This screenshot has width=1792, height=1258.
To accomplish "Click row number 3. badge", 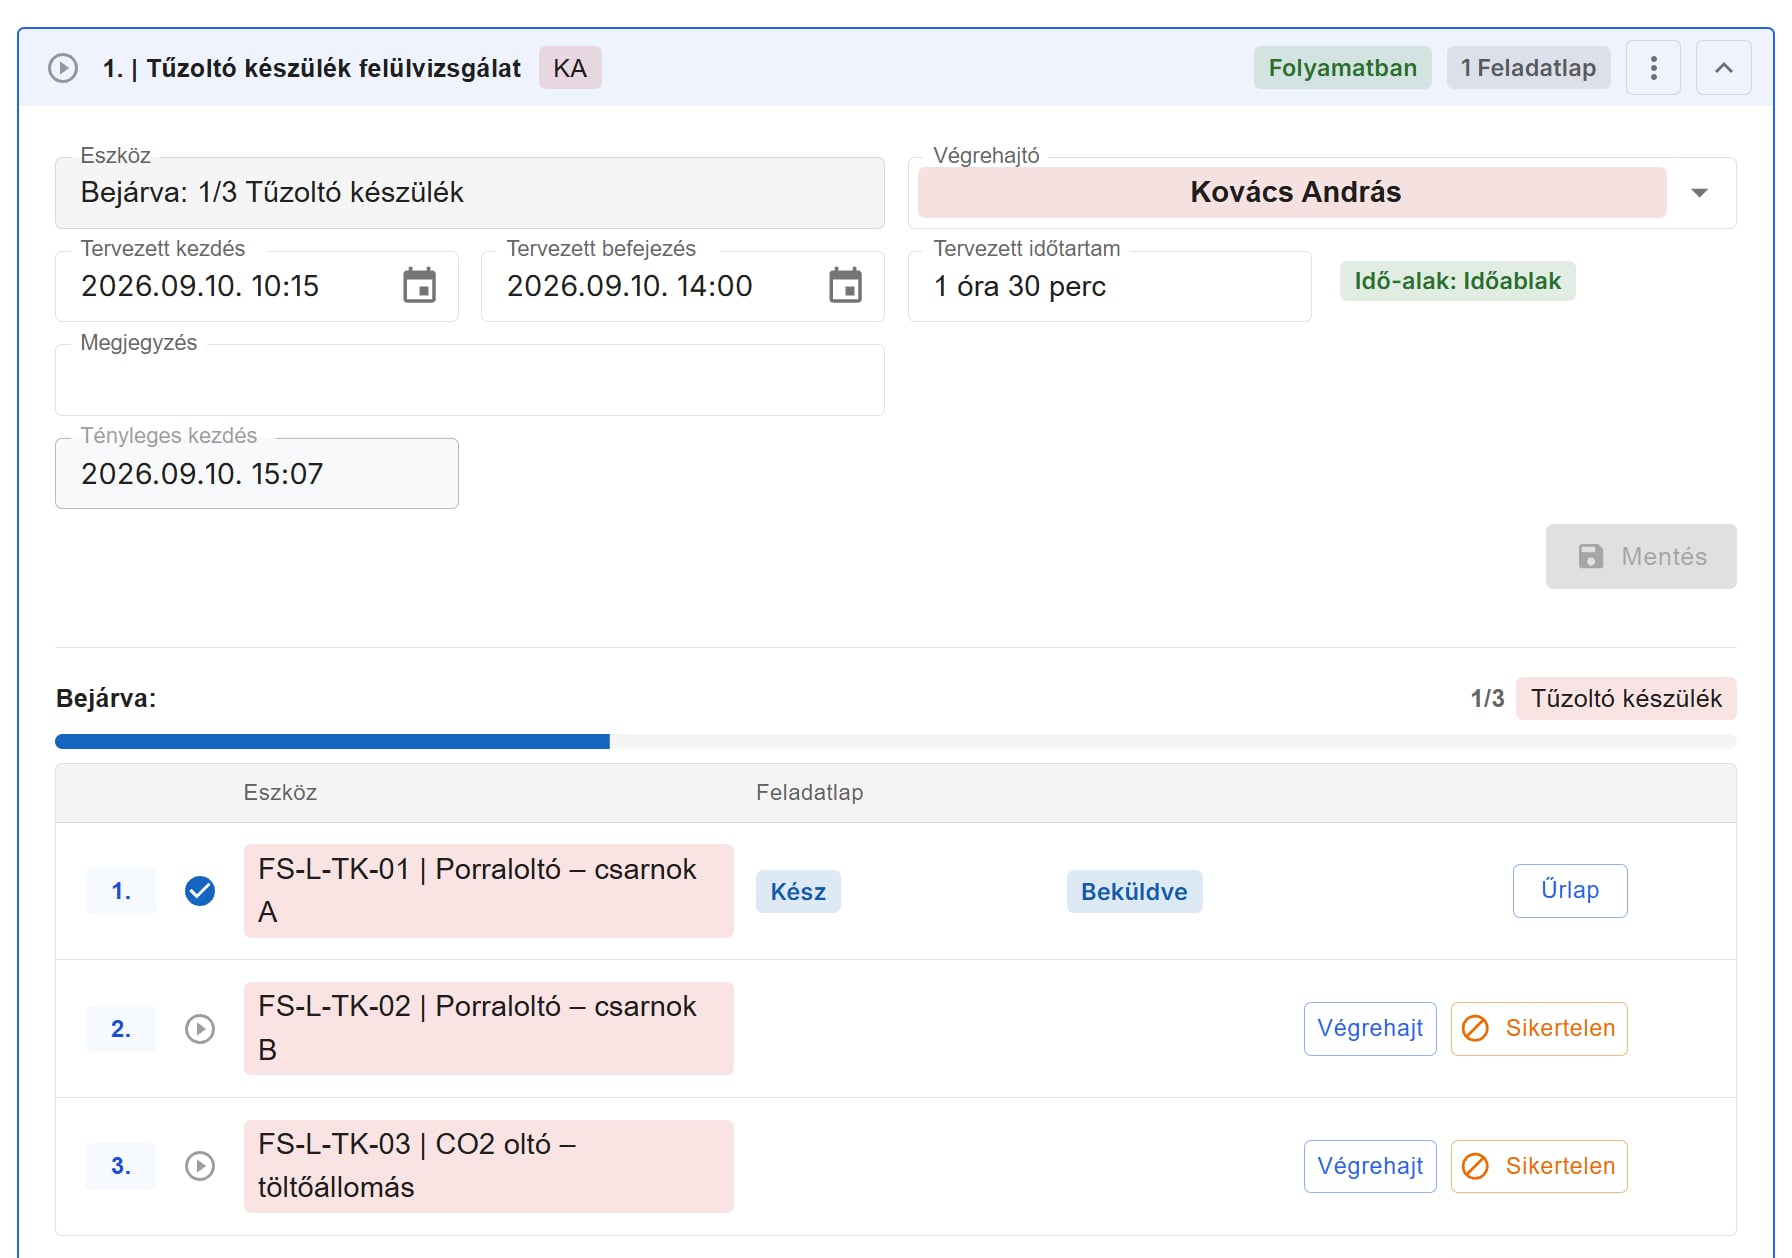I will (121, 1166).
